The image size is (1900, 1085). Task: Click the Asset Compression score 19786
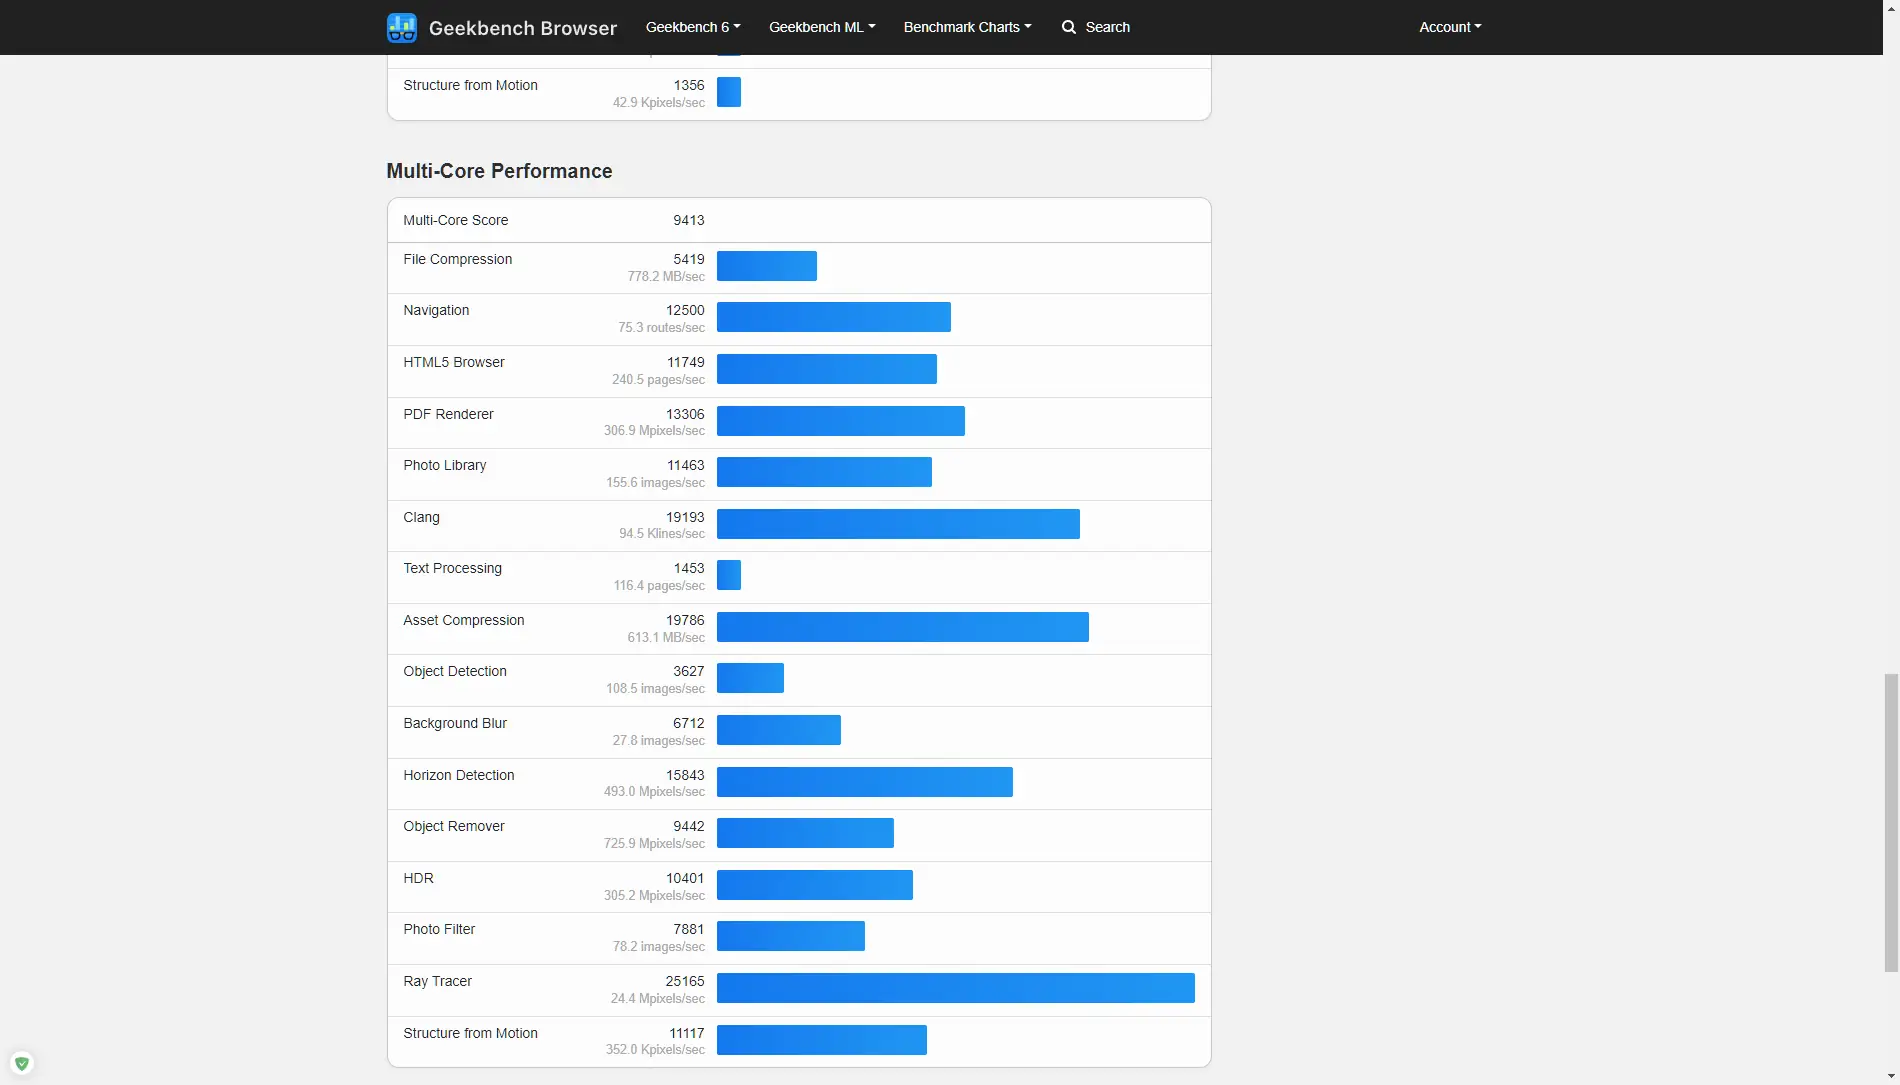point(685,620)
